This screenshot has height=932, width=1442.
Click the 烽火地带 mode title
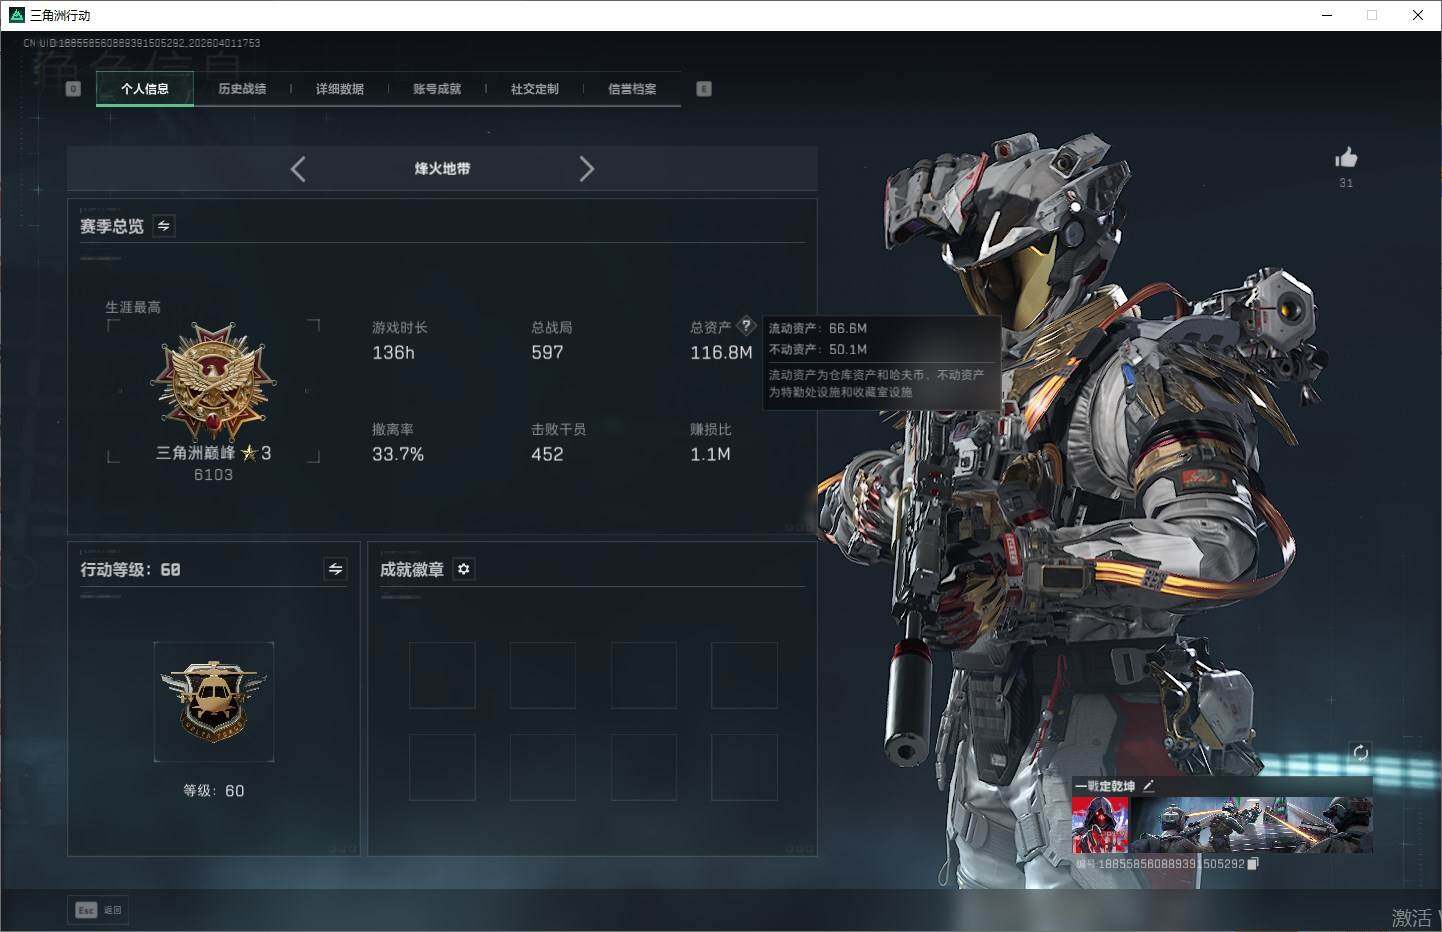442,169
